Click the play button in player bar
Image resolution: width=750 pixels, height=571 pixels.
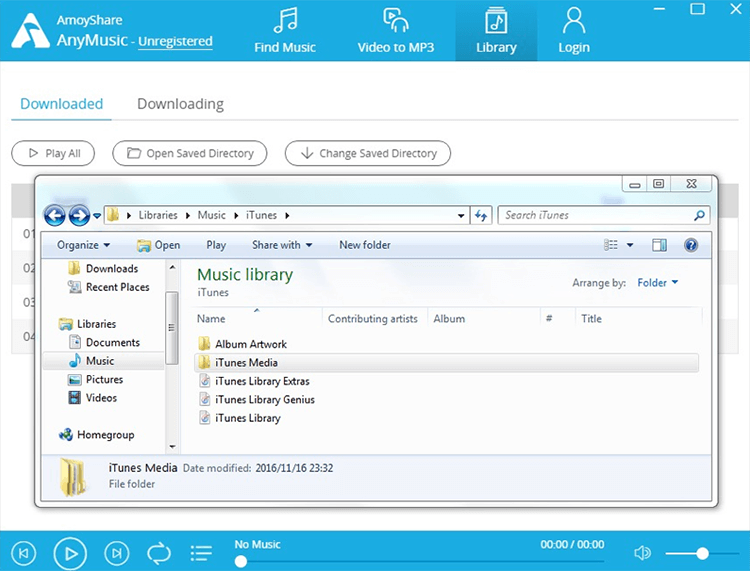pyautogui.click(x=70, y=553)
